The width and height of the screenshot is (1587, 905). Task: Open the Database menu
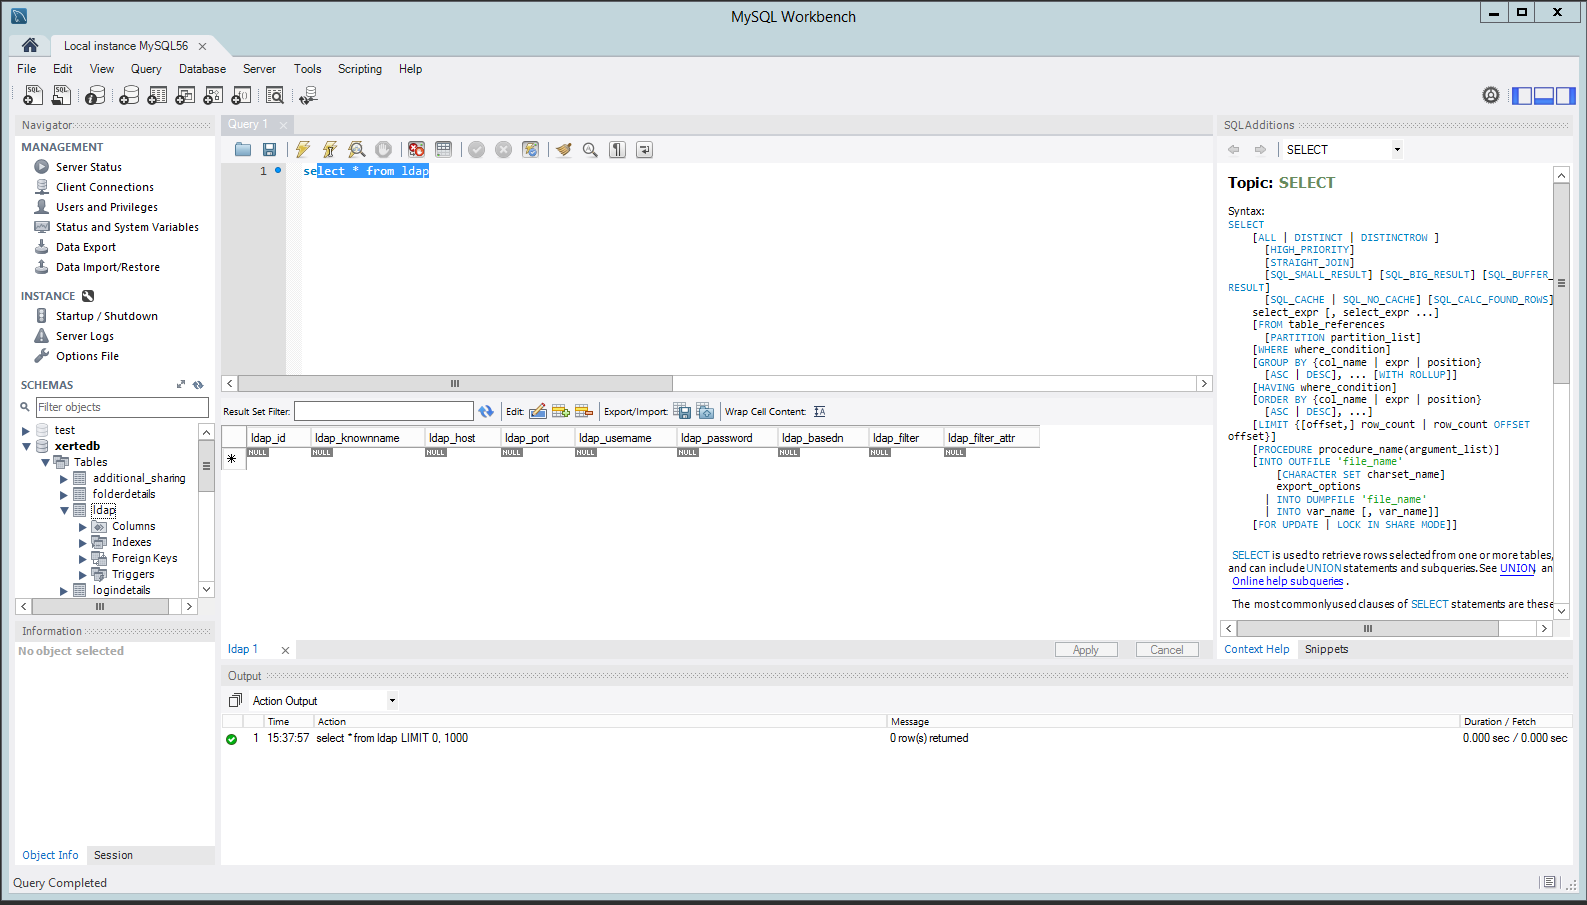[202, 69]
